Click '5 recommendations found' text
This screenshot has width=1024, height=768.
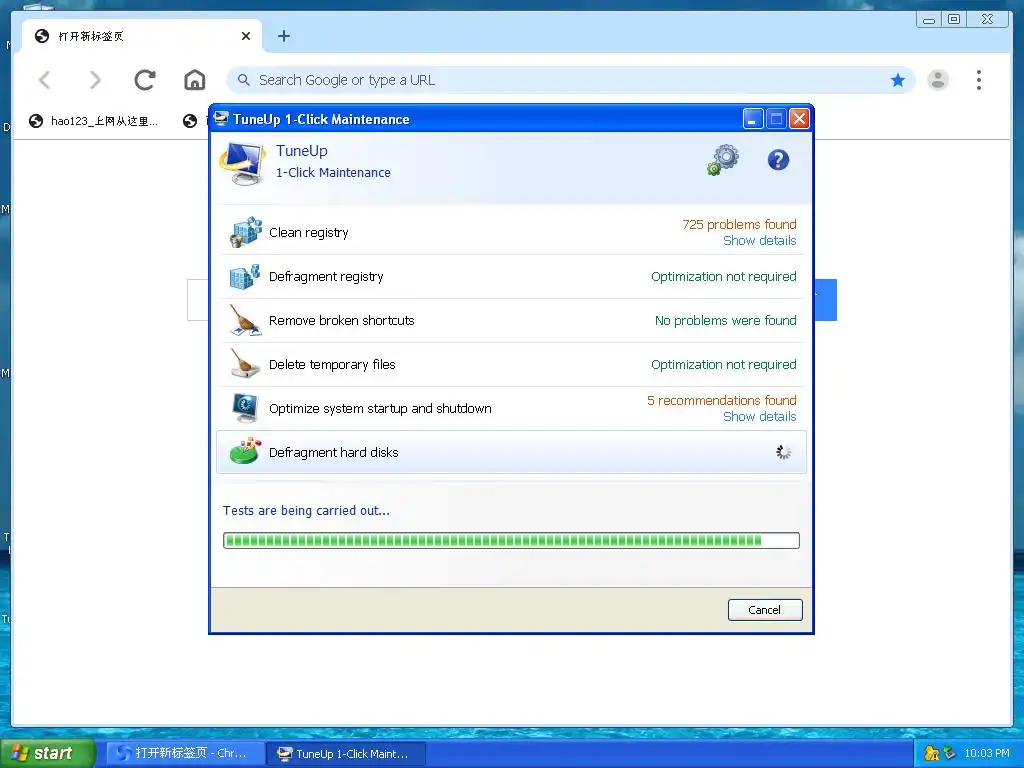(722, 400)
